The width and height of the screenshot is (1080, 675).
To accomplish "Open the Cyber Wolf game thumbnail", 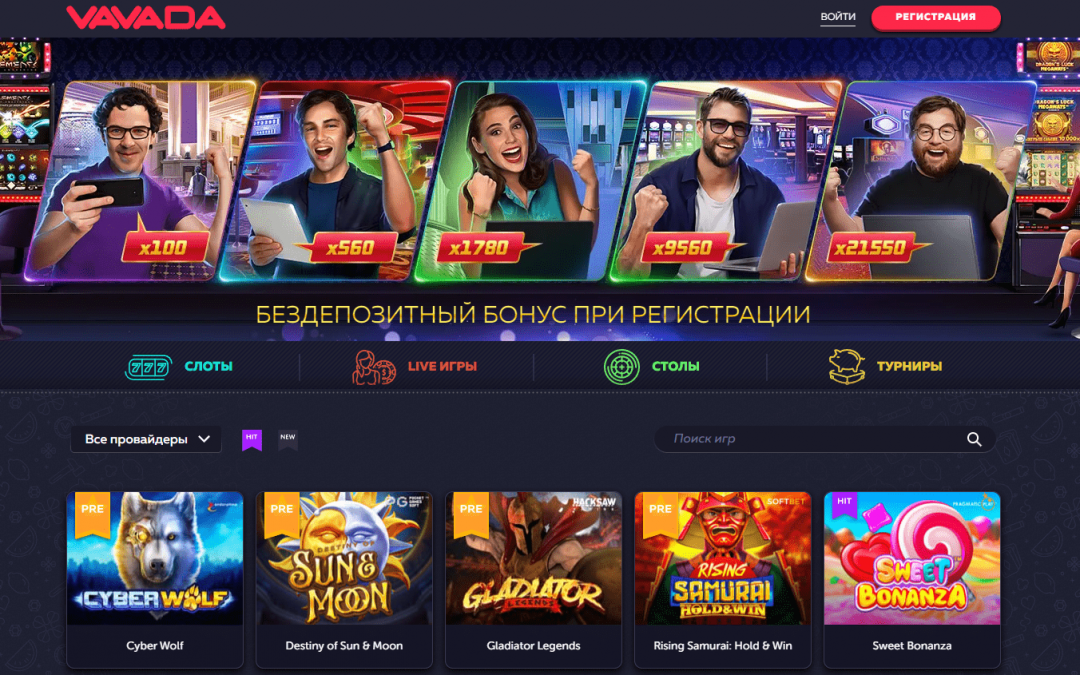I will 155,559.
